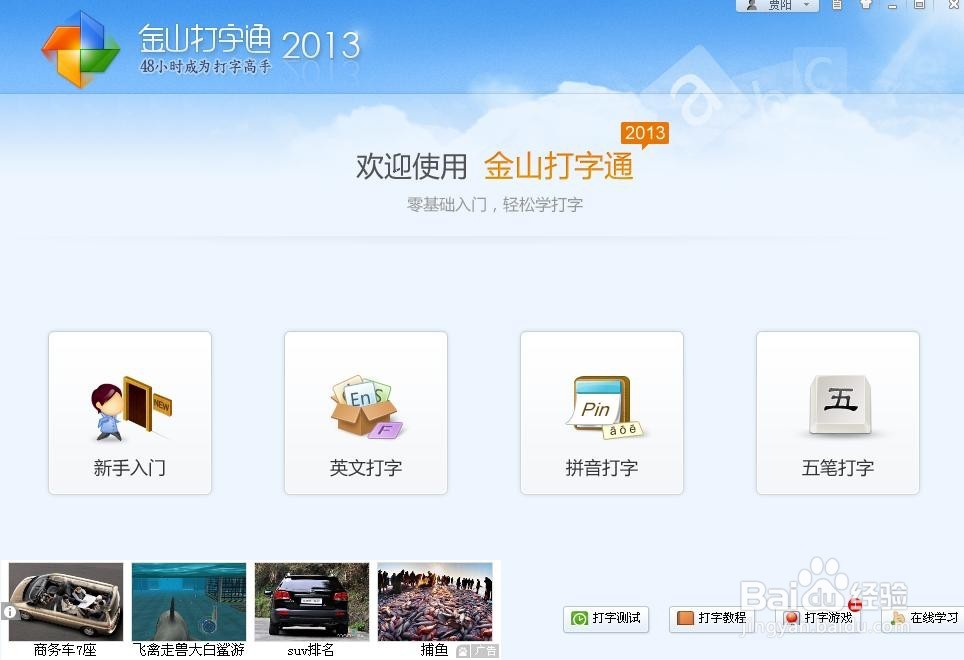Launch 打字游戏 typing games
Screen dimensions: 964x660
pos(818,618)
